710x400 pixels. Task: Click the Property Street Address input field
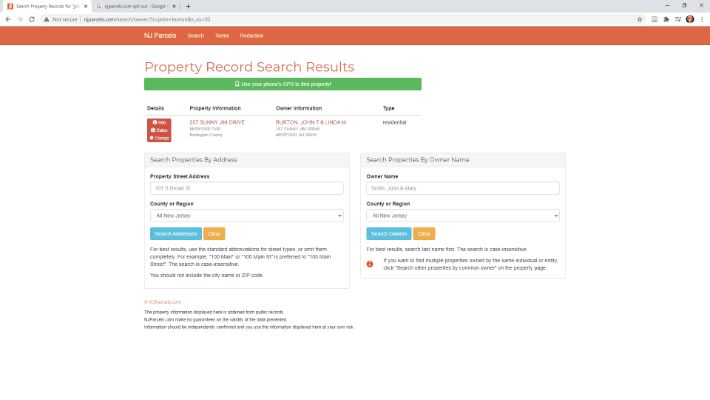point(247,188)
